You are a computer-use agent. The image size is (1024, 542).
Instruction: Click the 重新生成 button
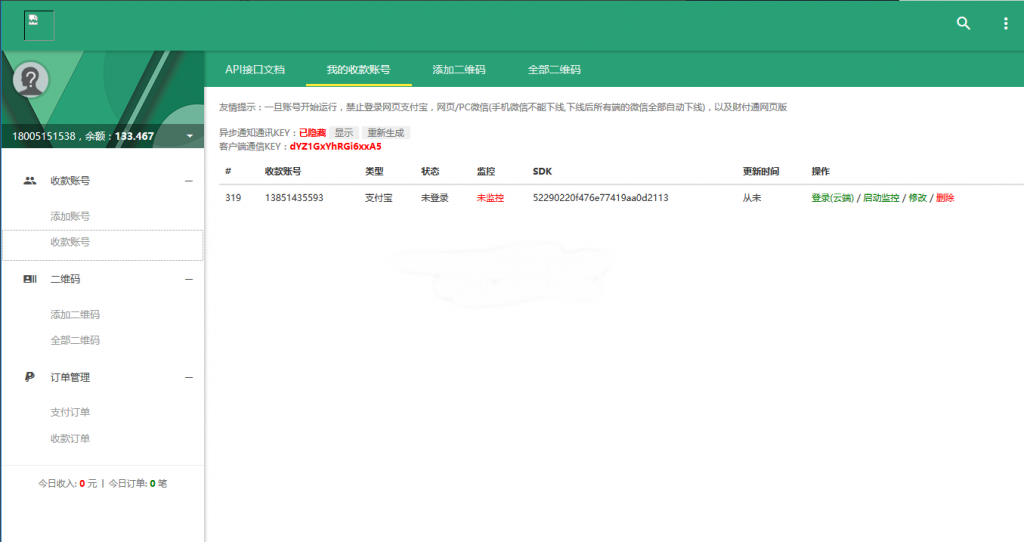[x=385, y=133]
